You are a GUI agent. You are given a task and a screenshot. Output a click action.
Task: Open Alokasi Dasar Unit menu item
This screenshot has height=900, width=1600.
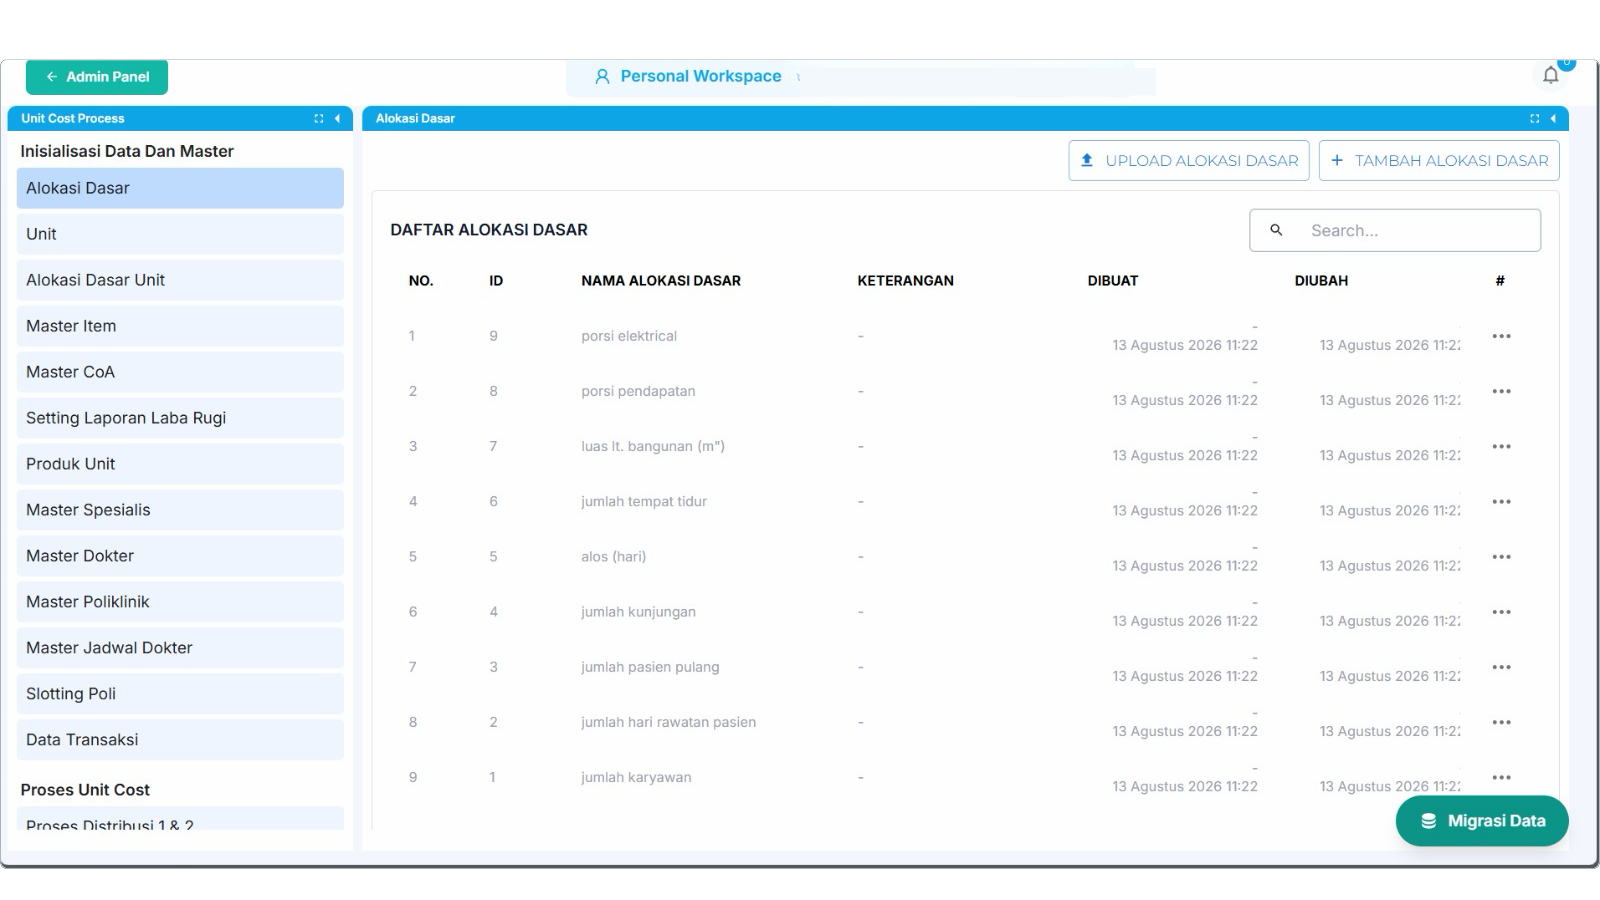[180, 280]
